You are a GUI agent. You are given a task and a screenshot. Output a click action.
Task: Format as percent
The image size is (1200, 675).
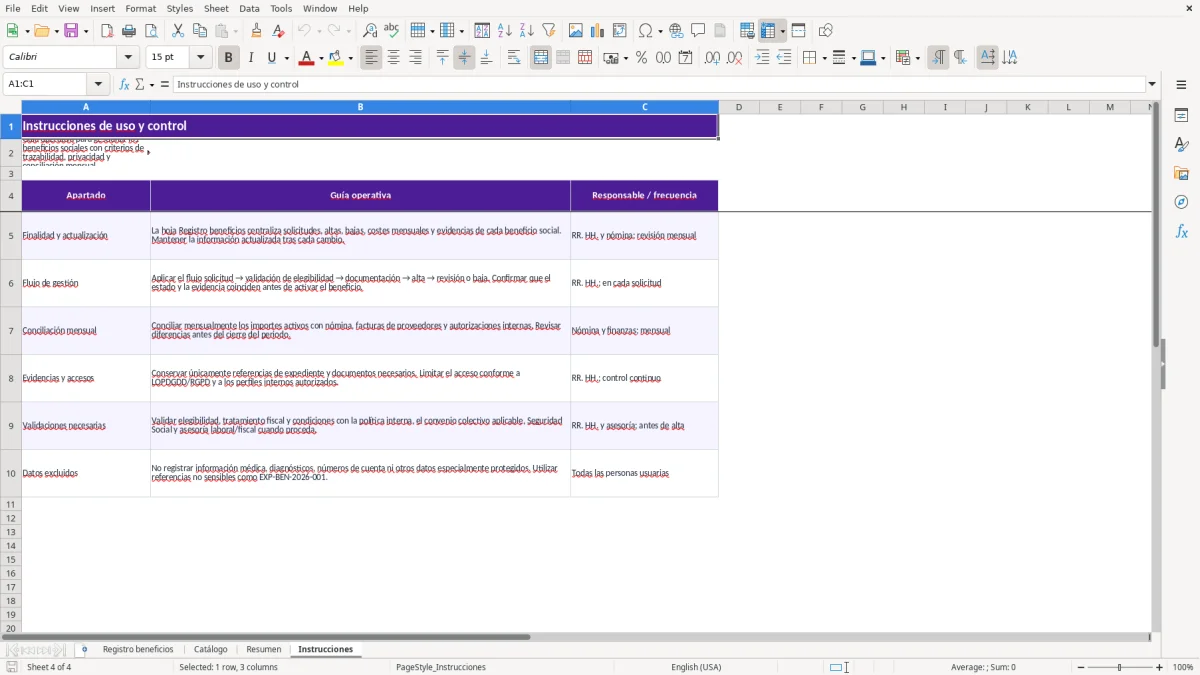641,58
